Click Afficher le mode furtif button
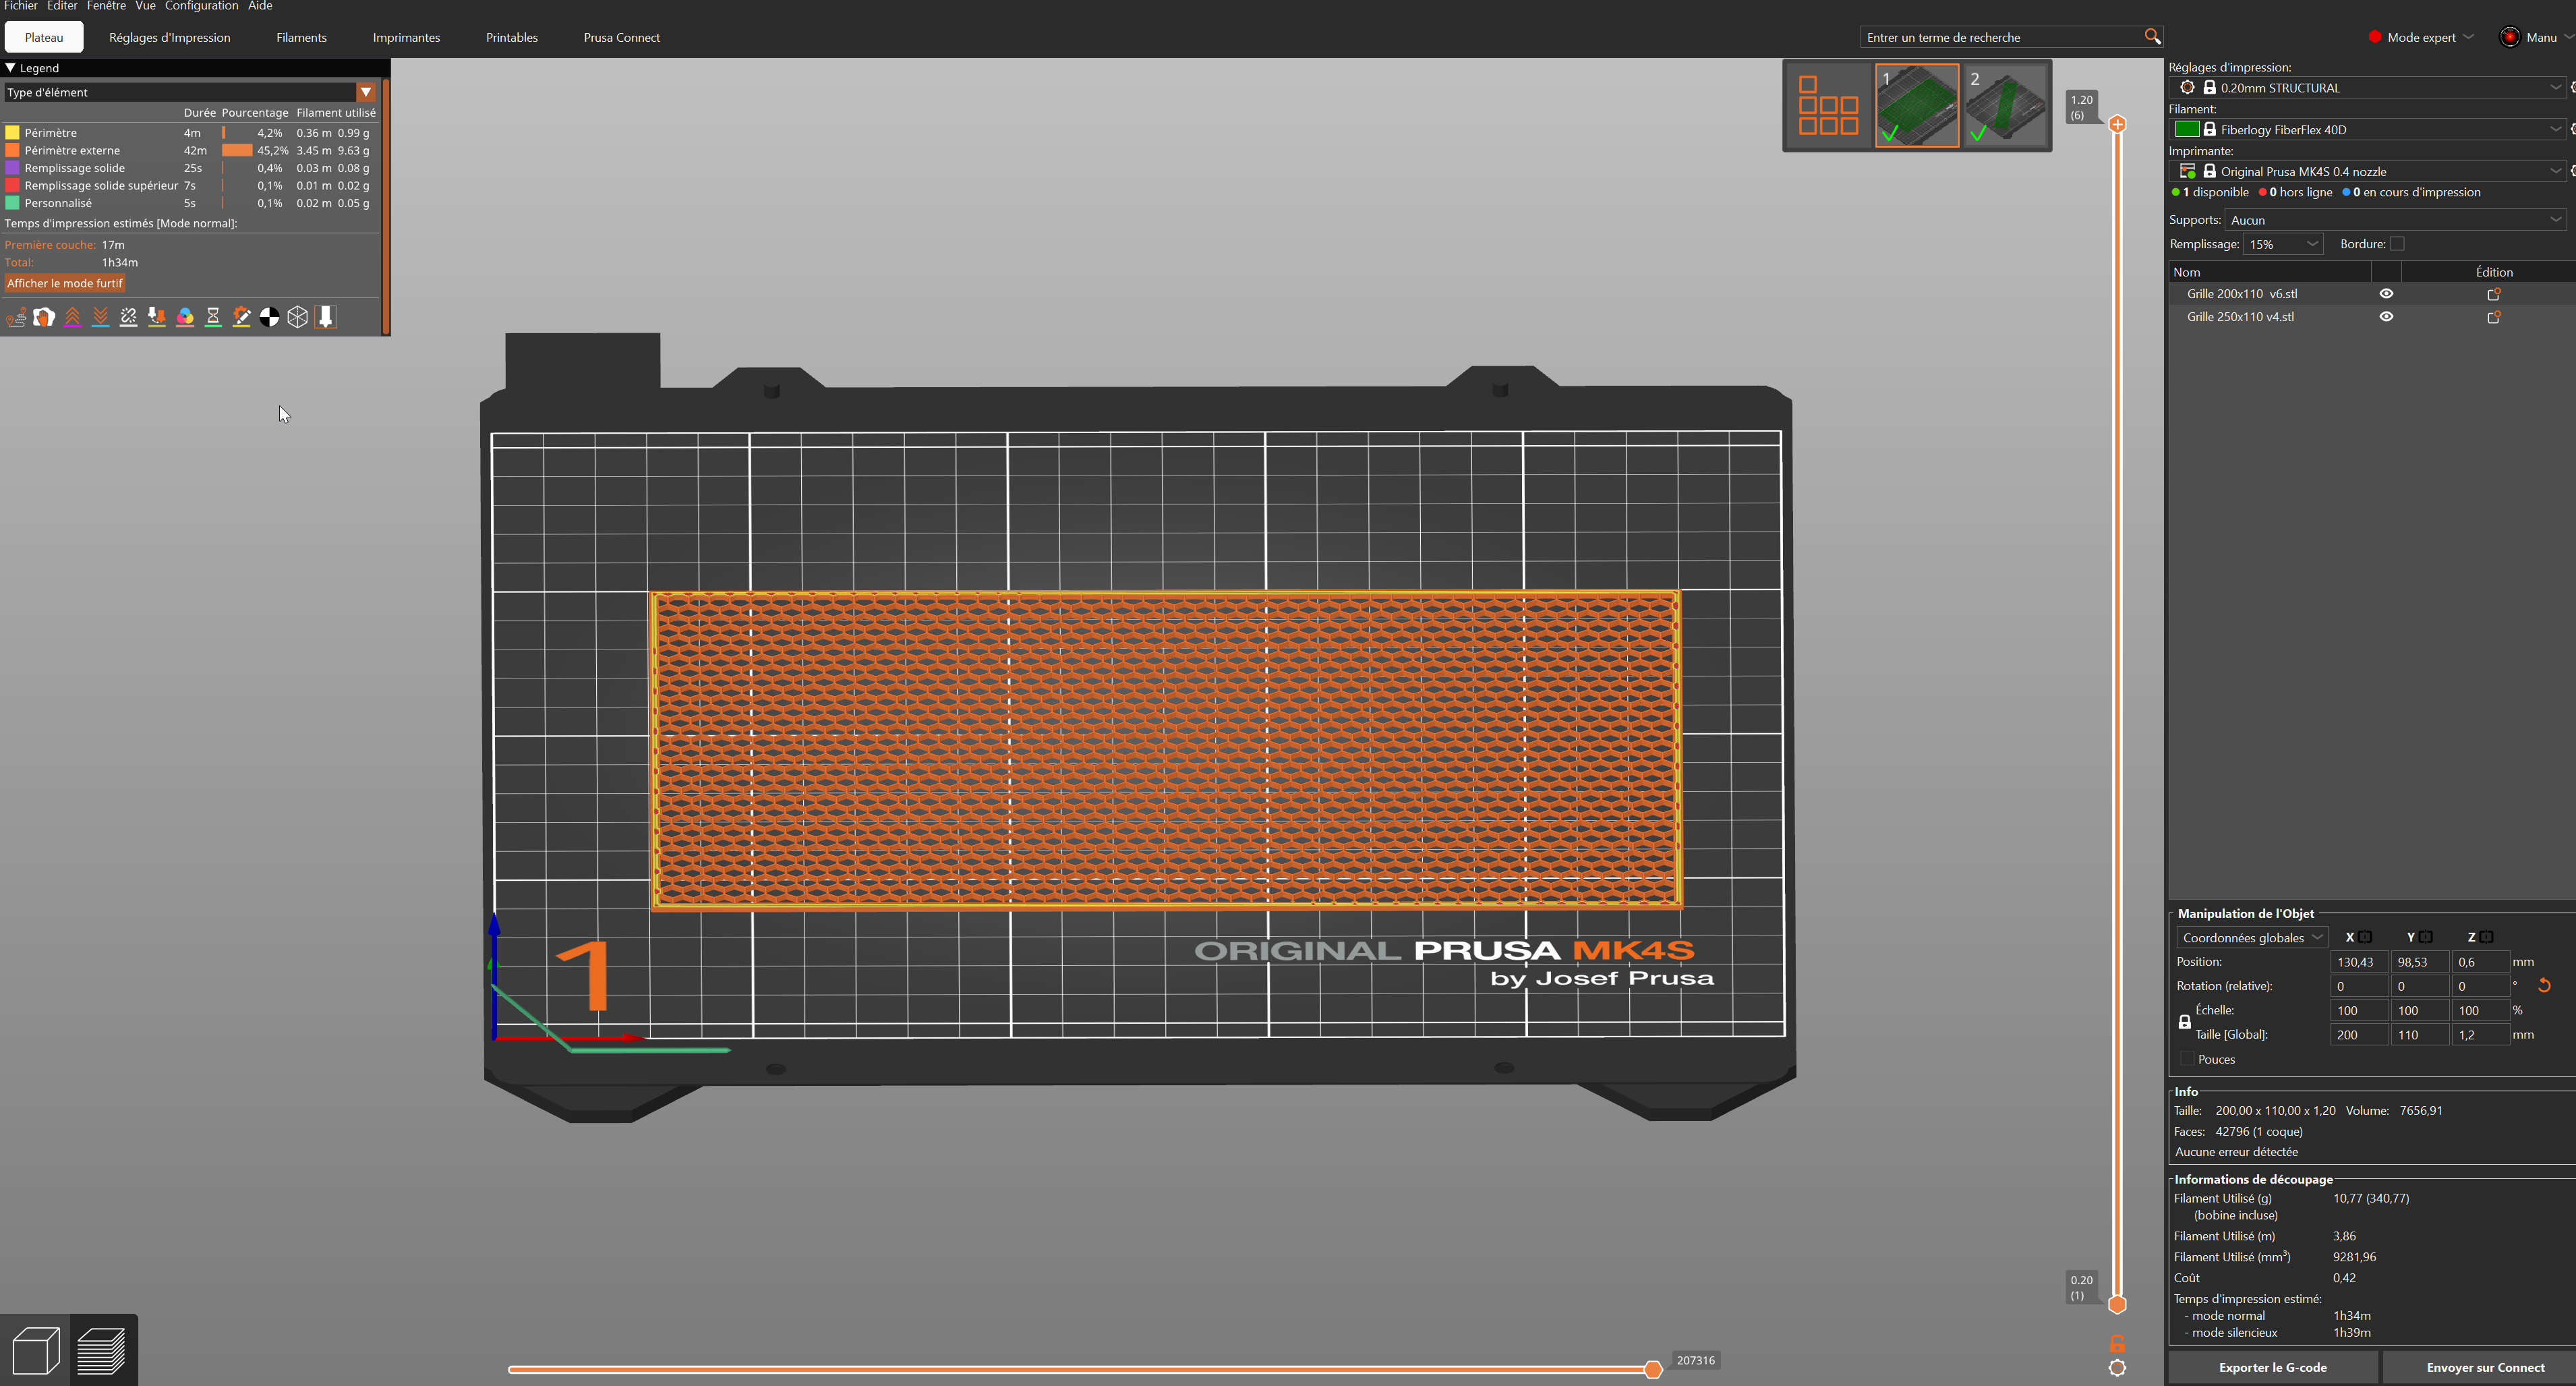 pyautogui.click(x=65, y=284)
